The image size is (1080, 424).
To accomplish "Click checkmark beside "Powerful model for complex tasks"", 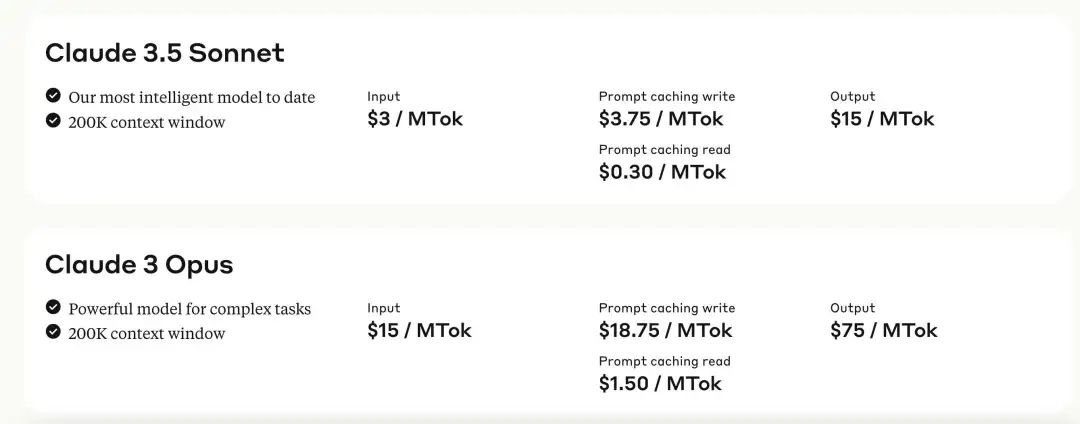I will tap(53, 307).
